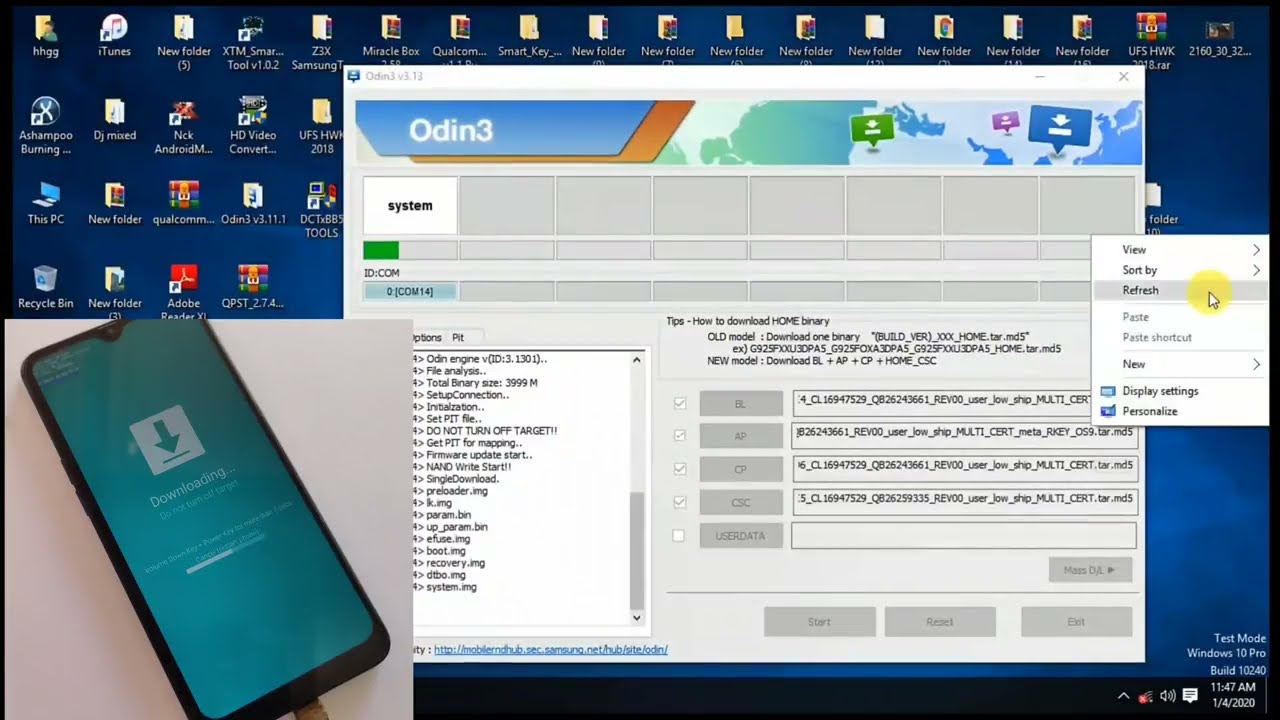Select the Smart_Key folder icon
The image size is (1280, 720).
529,35
